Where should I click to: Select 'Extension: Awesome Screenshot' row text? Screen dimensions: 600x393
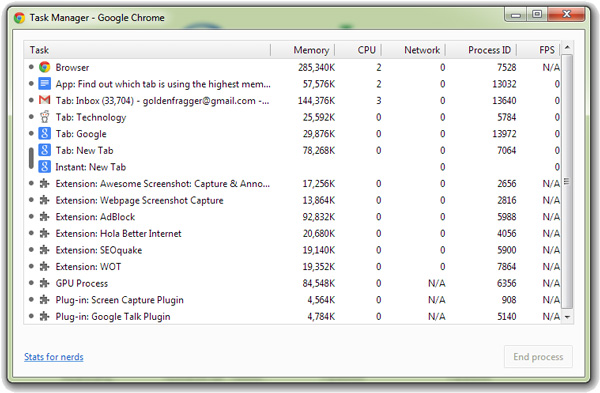163,184
